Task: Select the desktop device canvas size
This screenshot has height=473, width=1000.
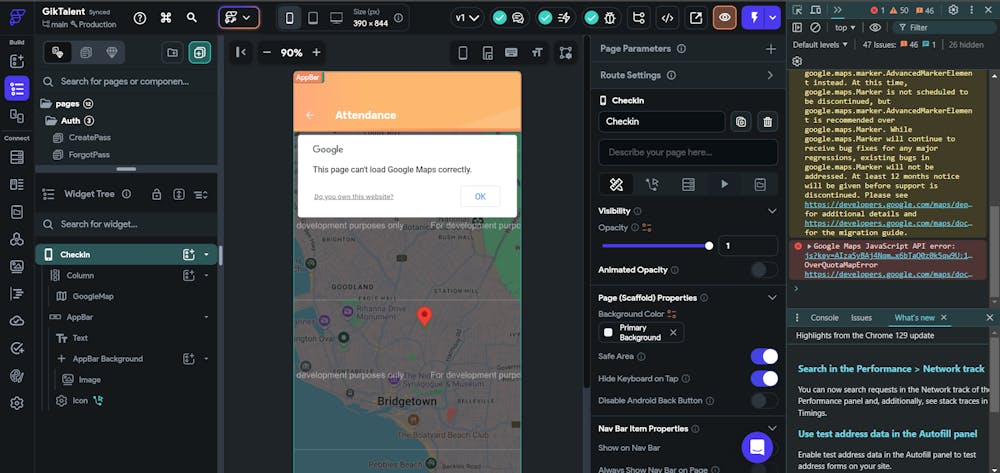Action: coord(336,18)
